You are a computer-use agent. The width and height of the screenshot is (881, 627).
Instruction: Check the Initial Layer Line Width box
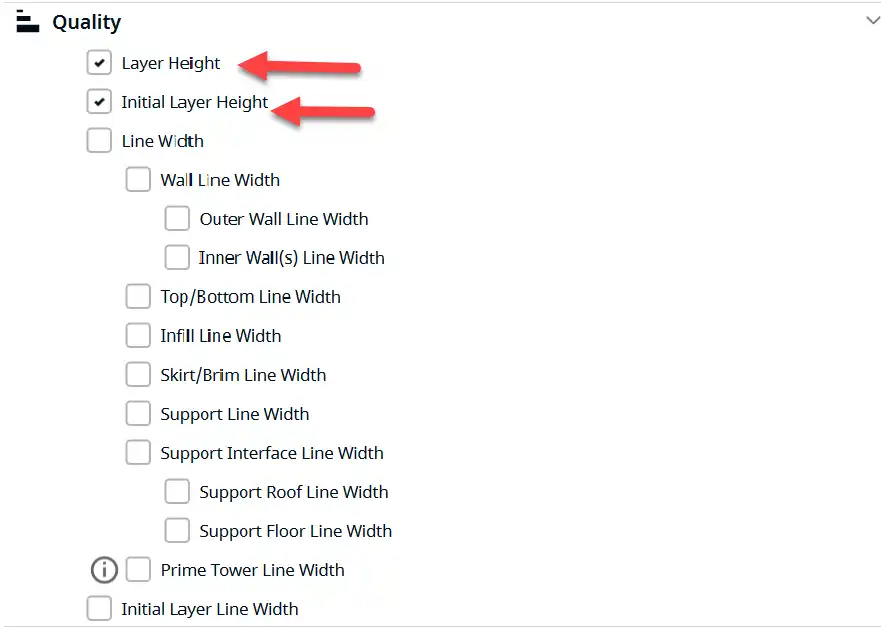point(99,608)
